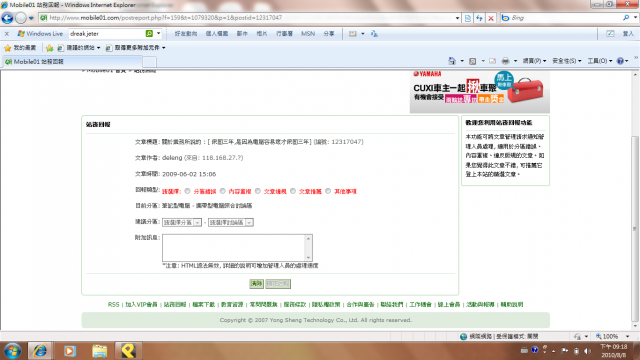Open the Windows Media Player taskbar icon
640x360 pixels.
click(69, 351)
